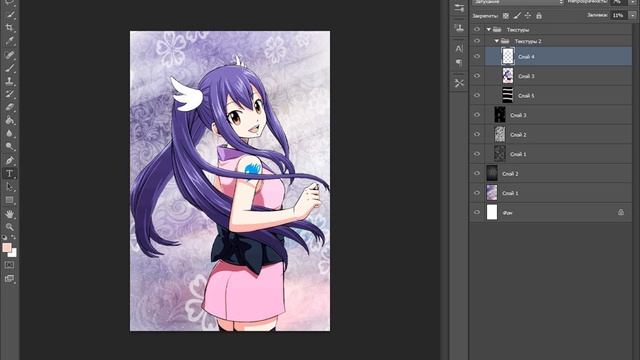The height and width of the screenshot is (360, 640).
Task: Lock transparent pixels of layer
Action: tap(506, 16)
